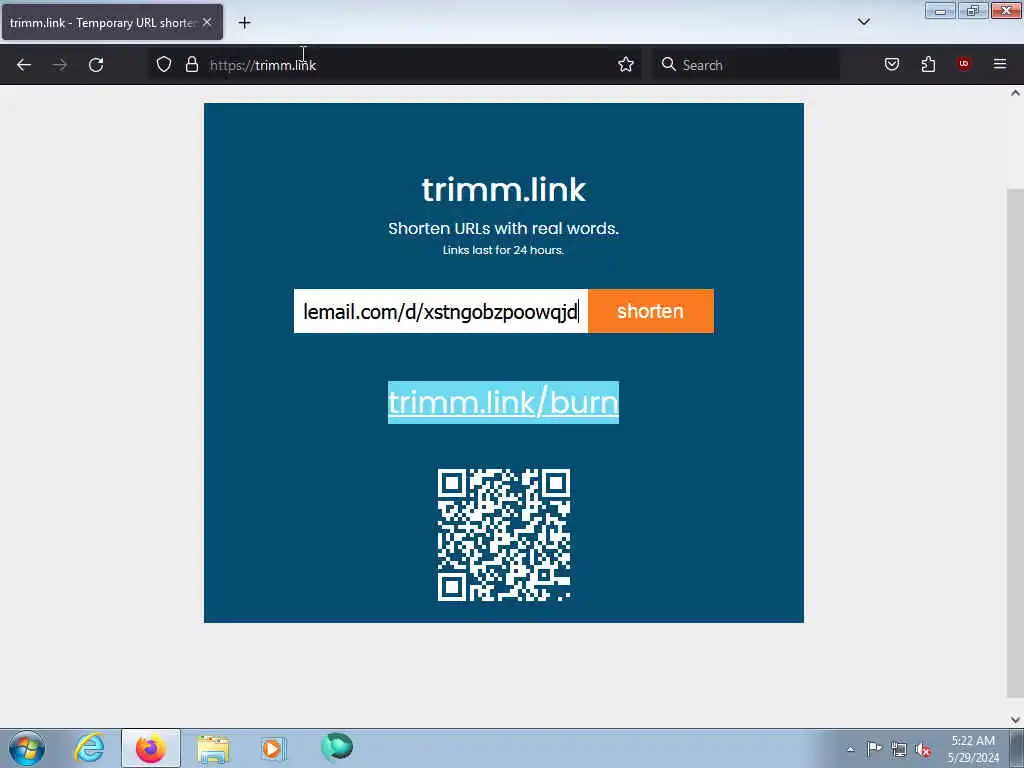Expand the list all tabs chevron
The width and height of the screenshot is (1024, 768).
[x=863, y=22]
